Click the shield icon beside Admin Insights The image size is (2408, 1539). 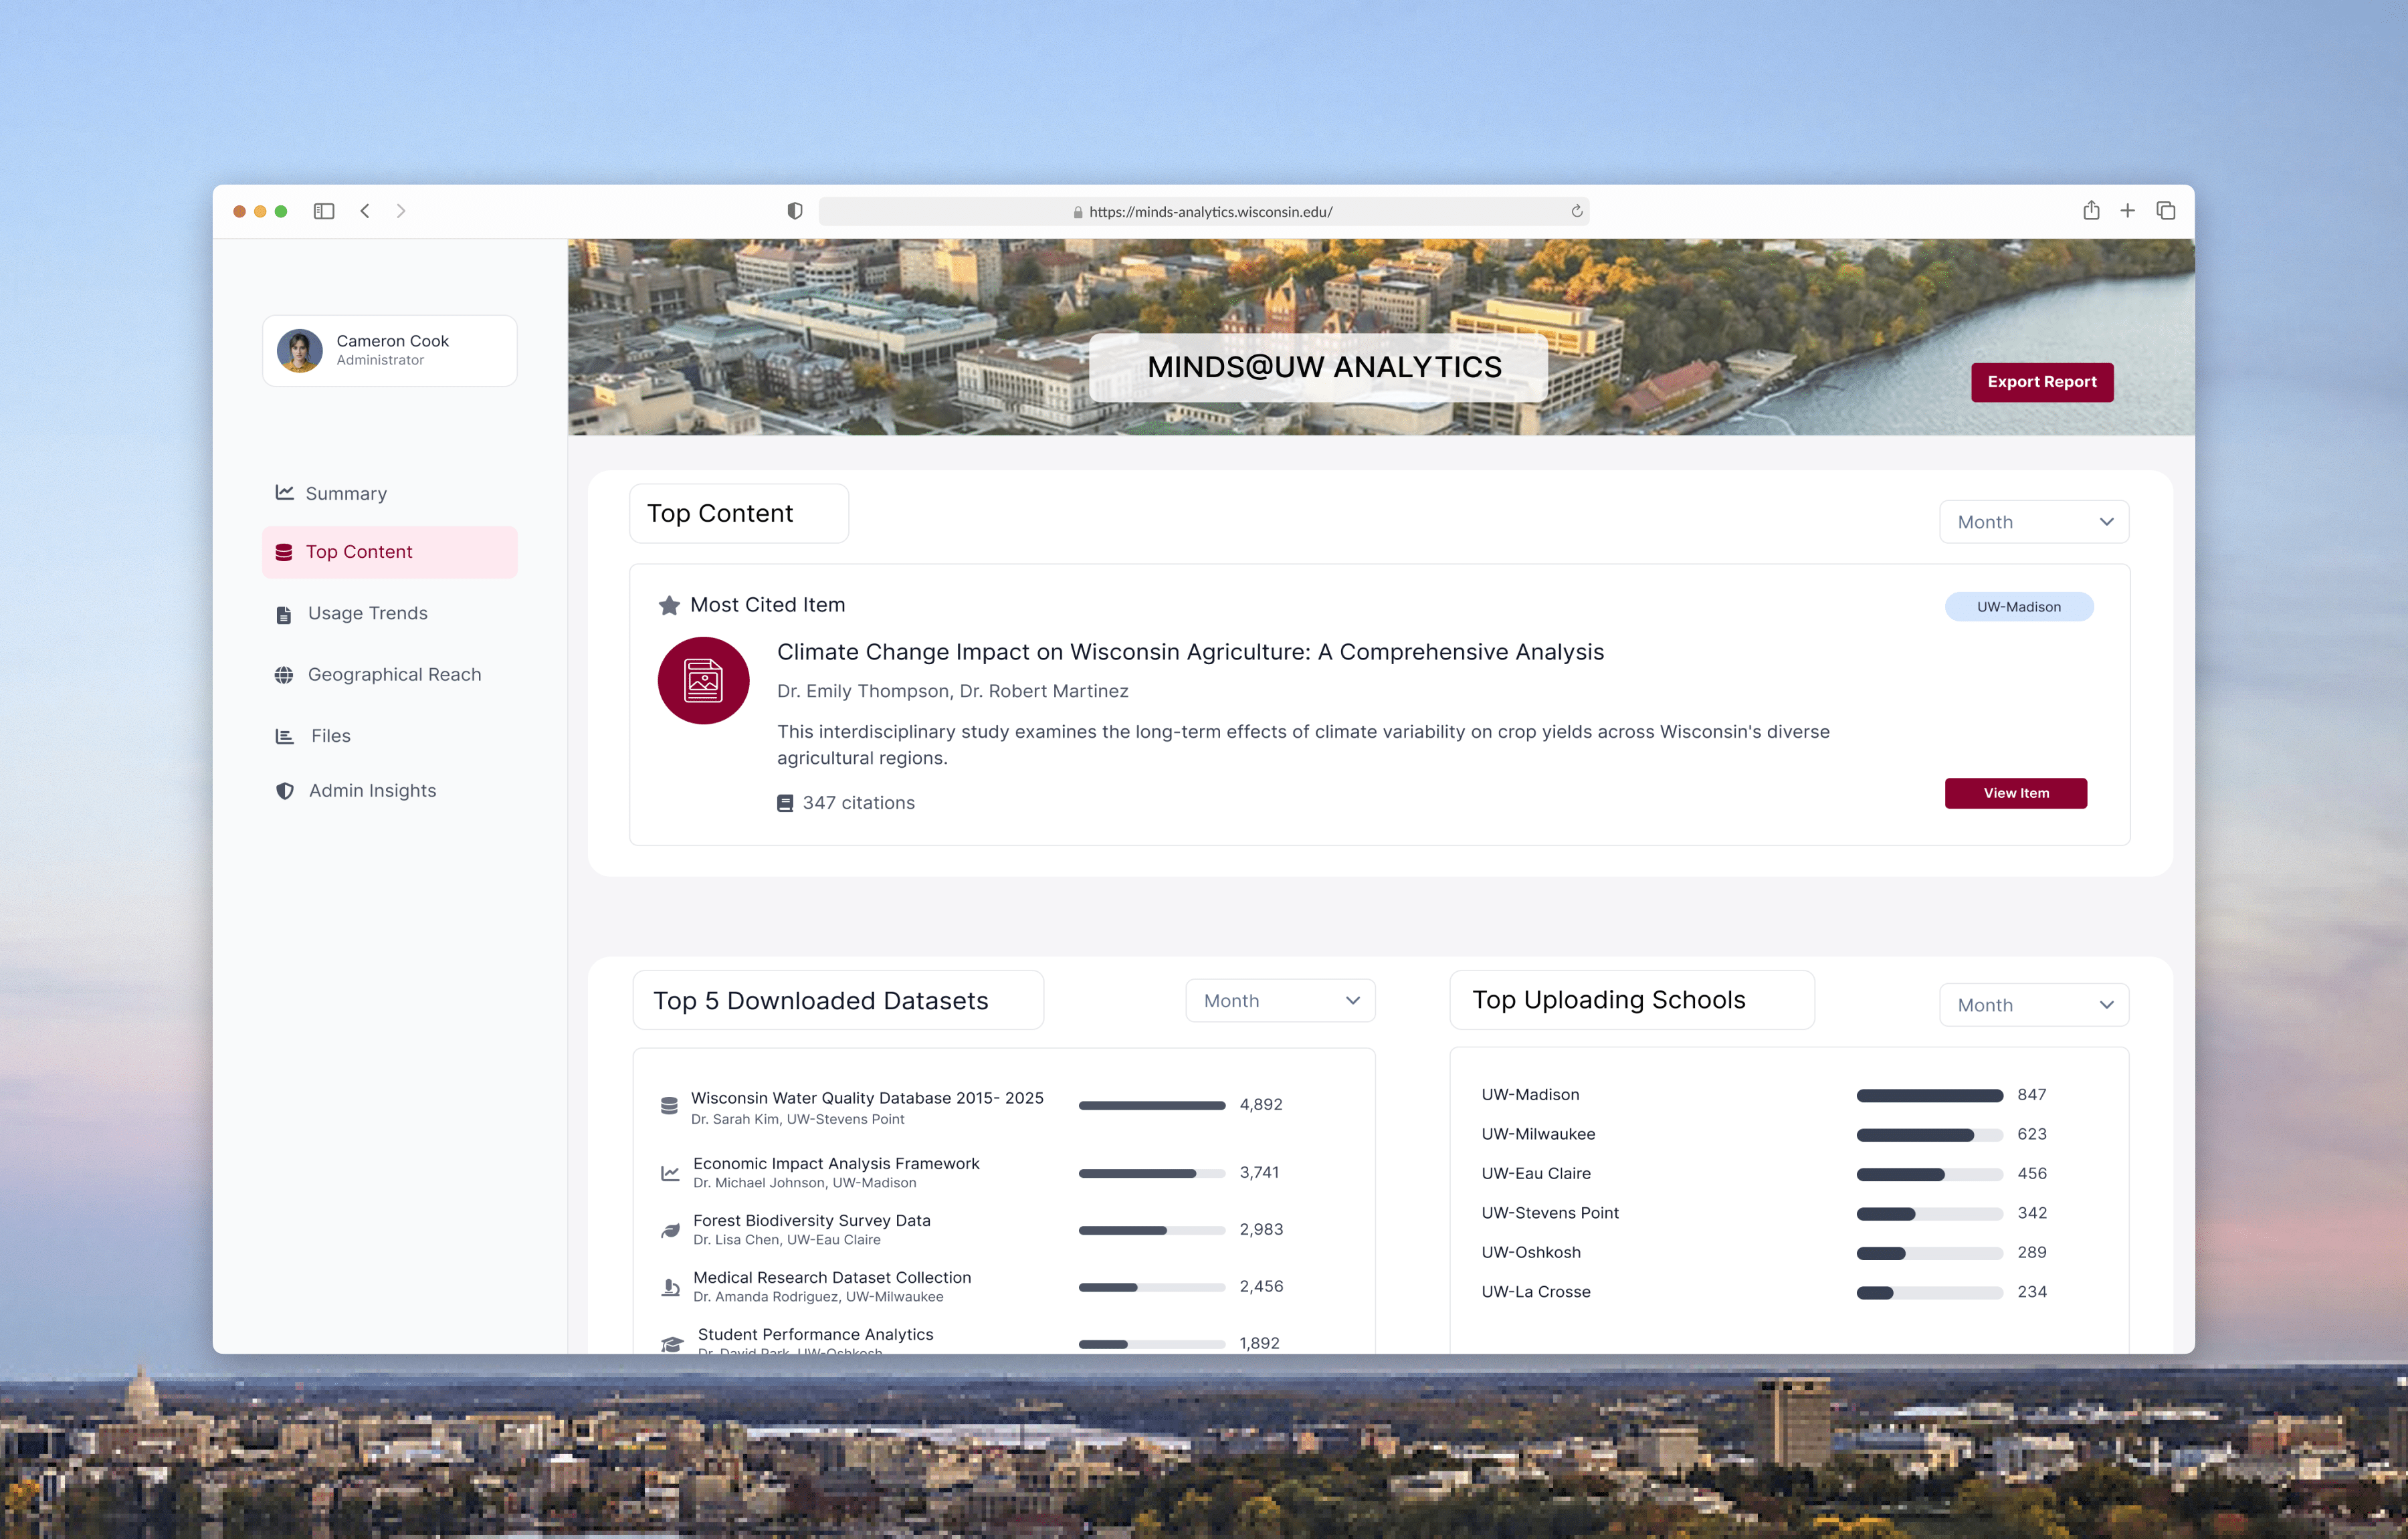click(x=285, y=791)
